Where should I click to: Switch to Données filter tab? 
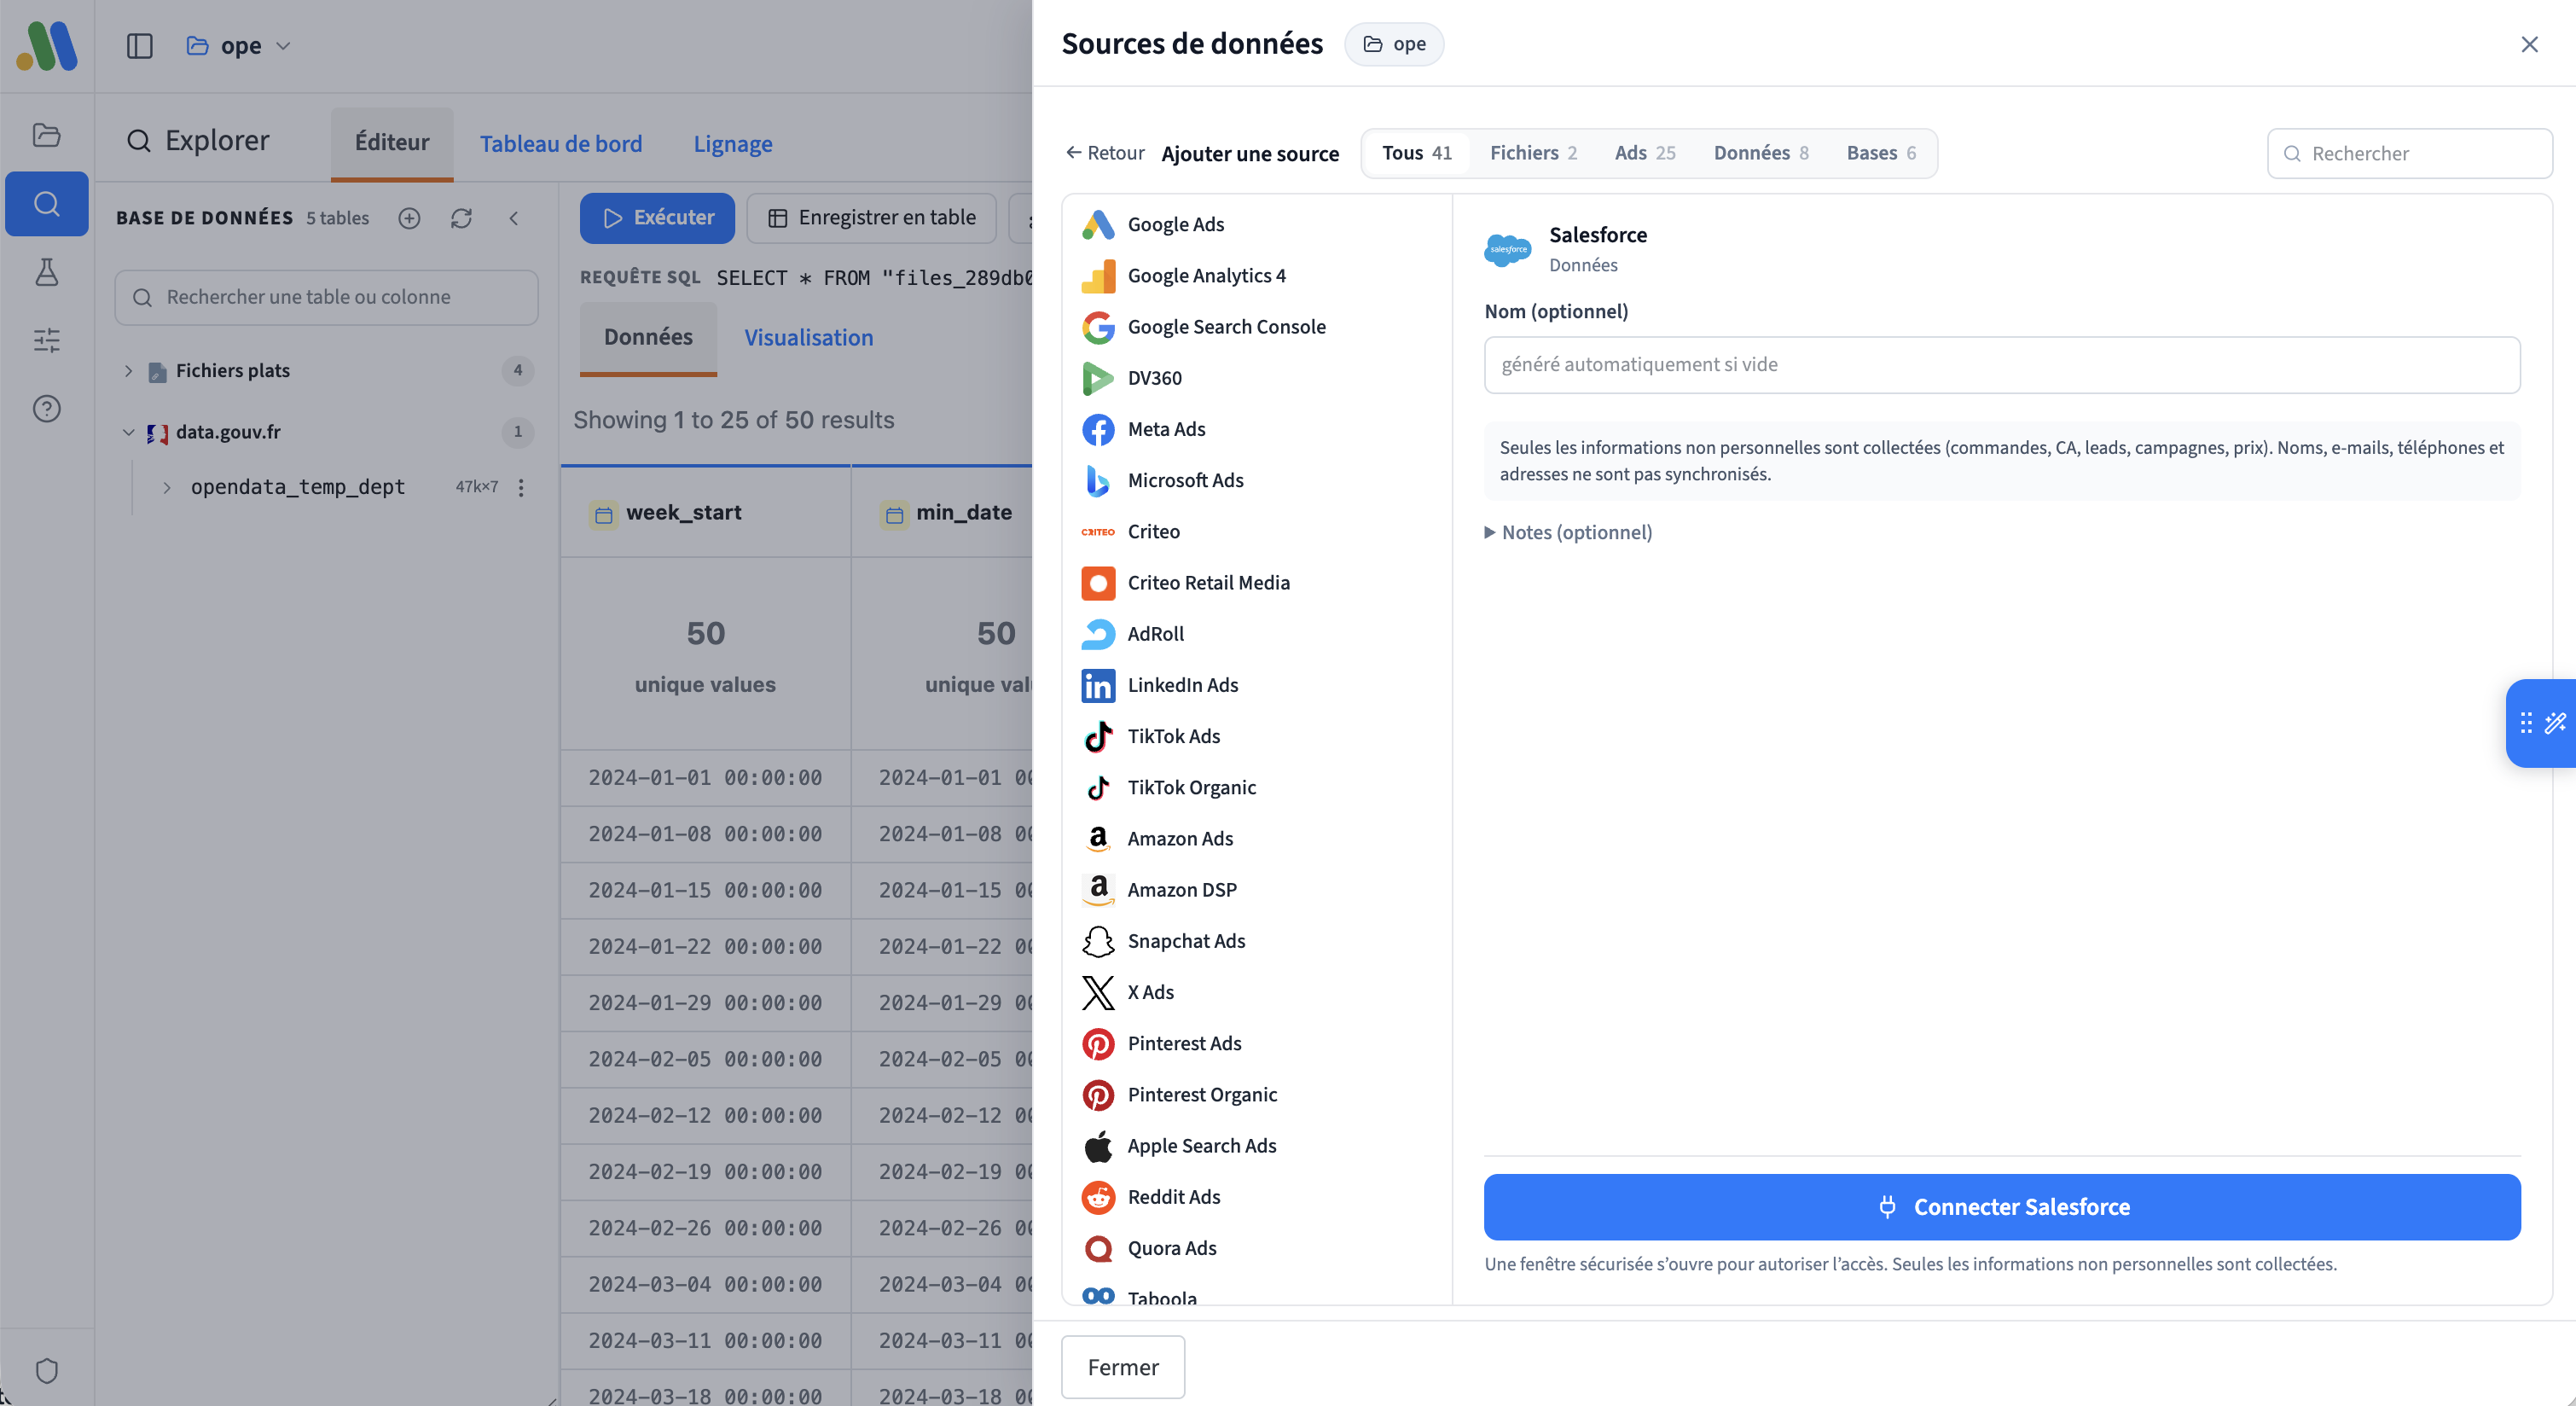tap(1761, 153)
